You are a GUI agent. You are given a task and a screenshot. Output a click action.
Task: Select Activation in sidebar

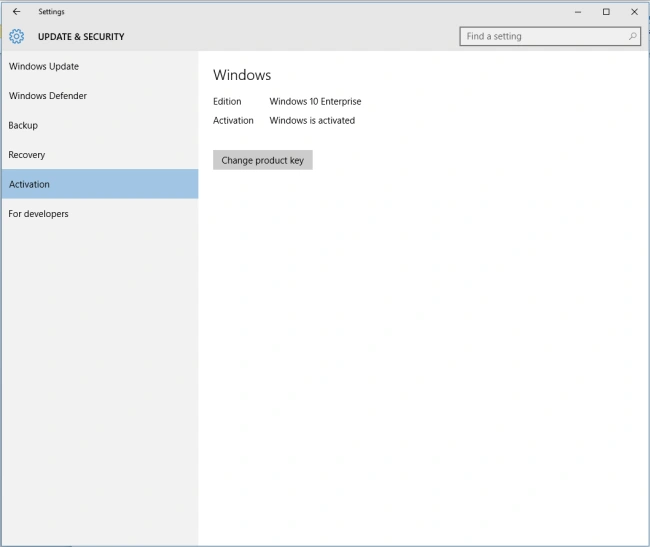click(100, 184)
